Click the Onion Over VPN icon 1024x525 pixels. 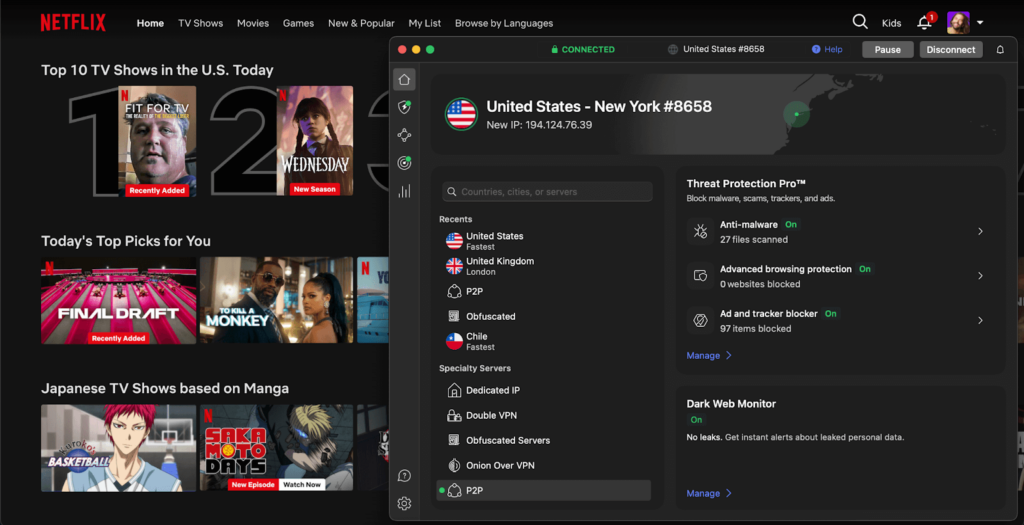(455, 466)
